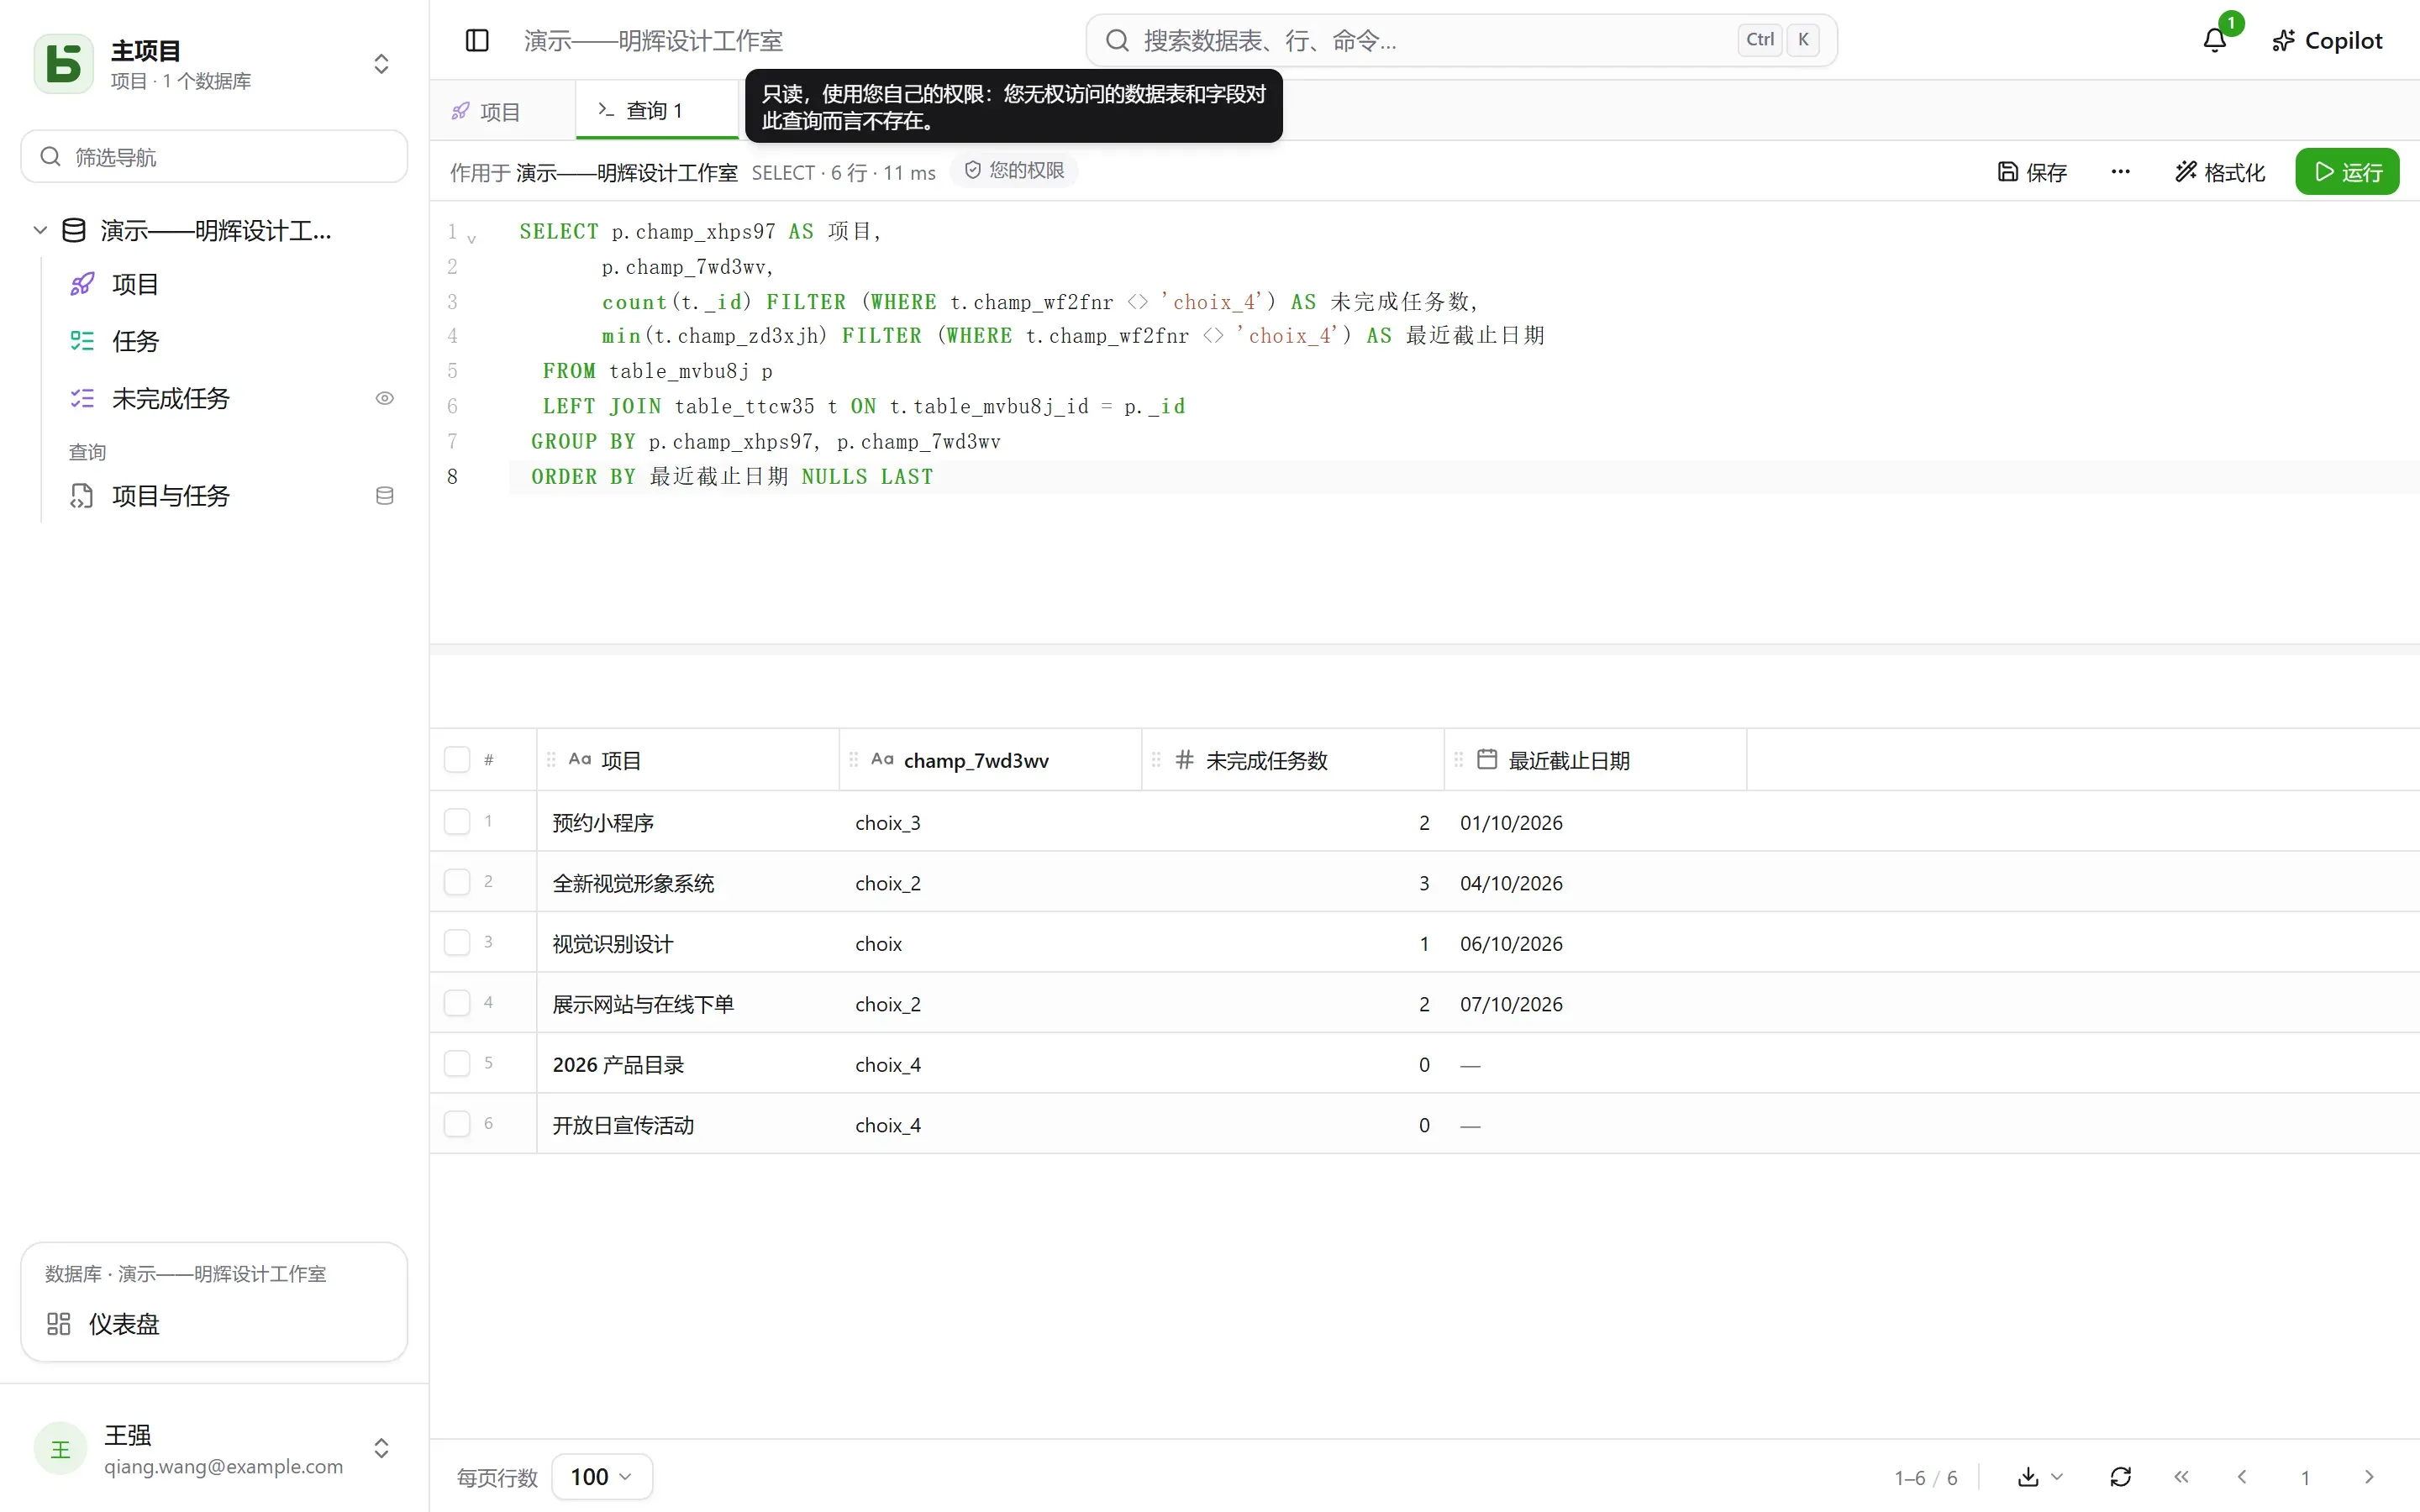Check the row for 视觉识别设计
Image resolution: width=2420 pixels, height=1512 pixels.
click(x=457, y=942)
